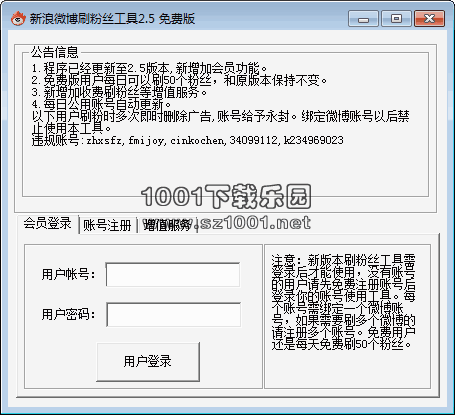Switch to the 会员登录 tab
Image resolution: width=455 pixels, height=415 pixels.
(48, 223)
